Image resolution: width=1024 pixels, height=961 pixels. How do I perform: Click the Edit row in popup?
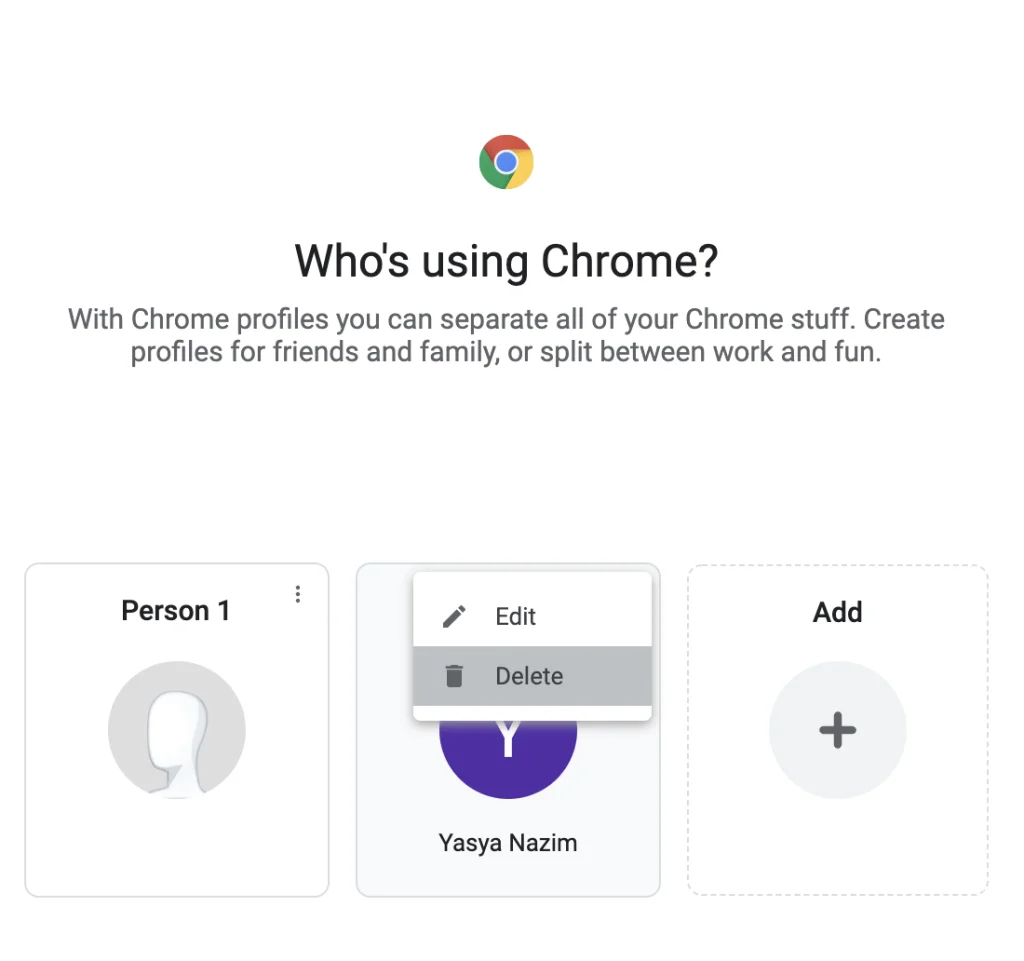click(x=532, y=616)
